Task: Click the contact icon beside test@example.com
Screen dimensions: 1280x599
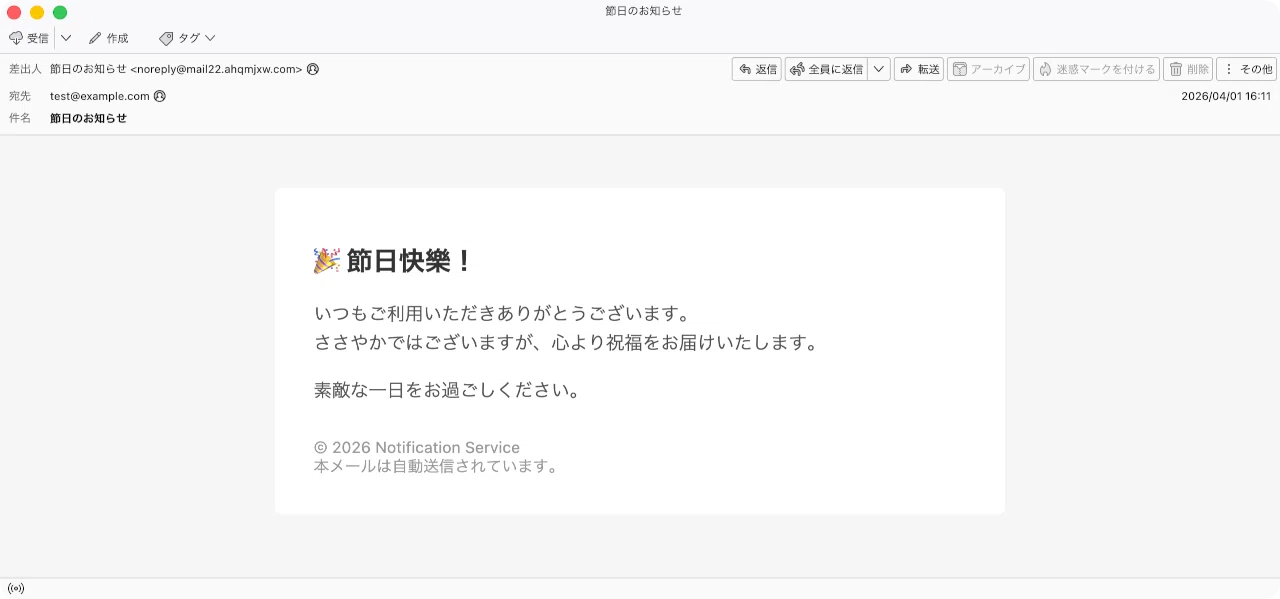Action: 160,96
